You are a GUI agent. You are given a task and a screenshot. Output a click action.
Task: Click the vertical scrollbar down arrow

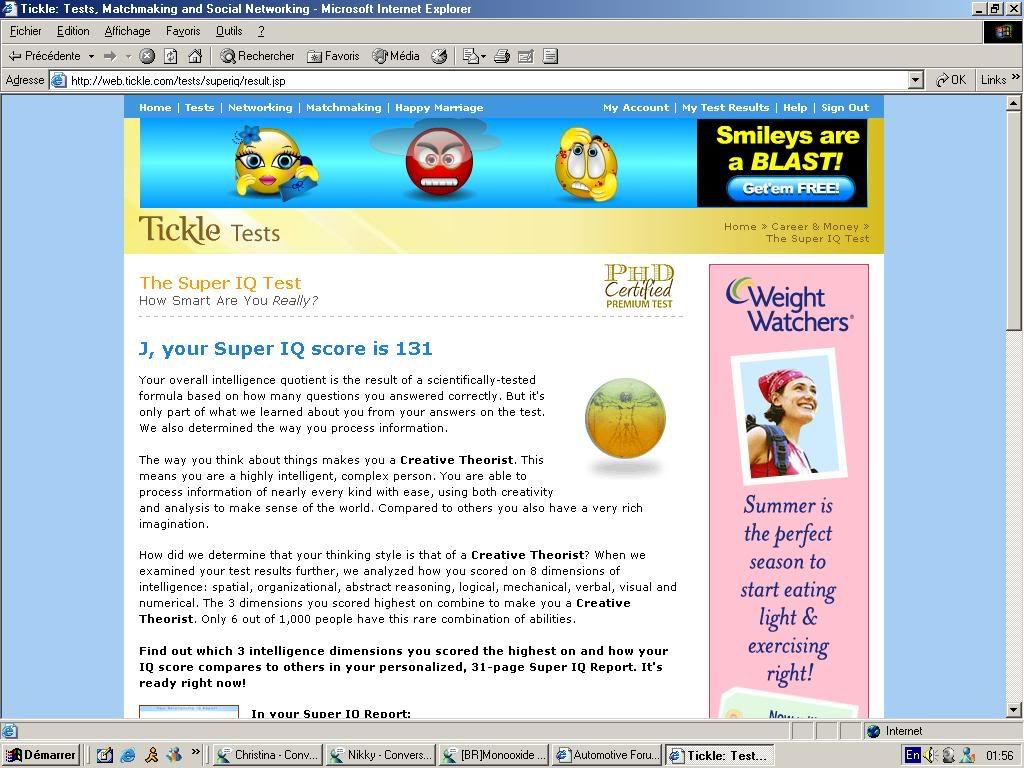(1013, 710)
